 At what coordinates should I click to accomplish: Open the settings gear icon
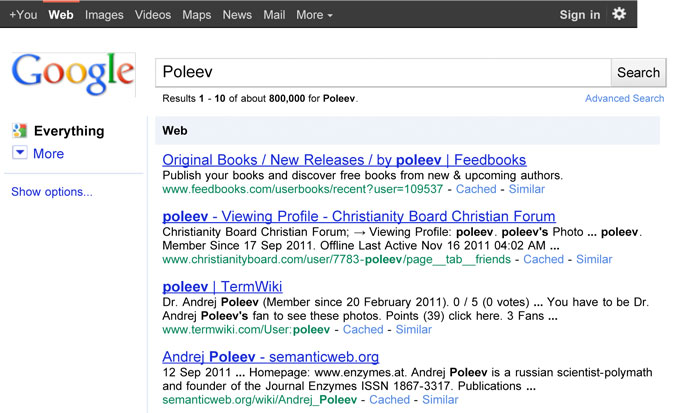point(619,14)
